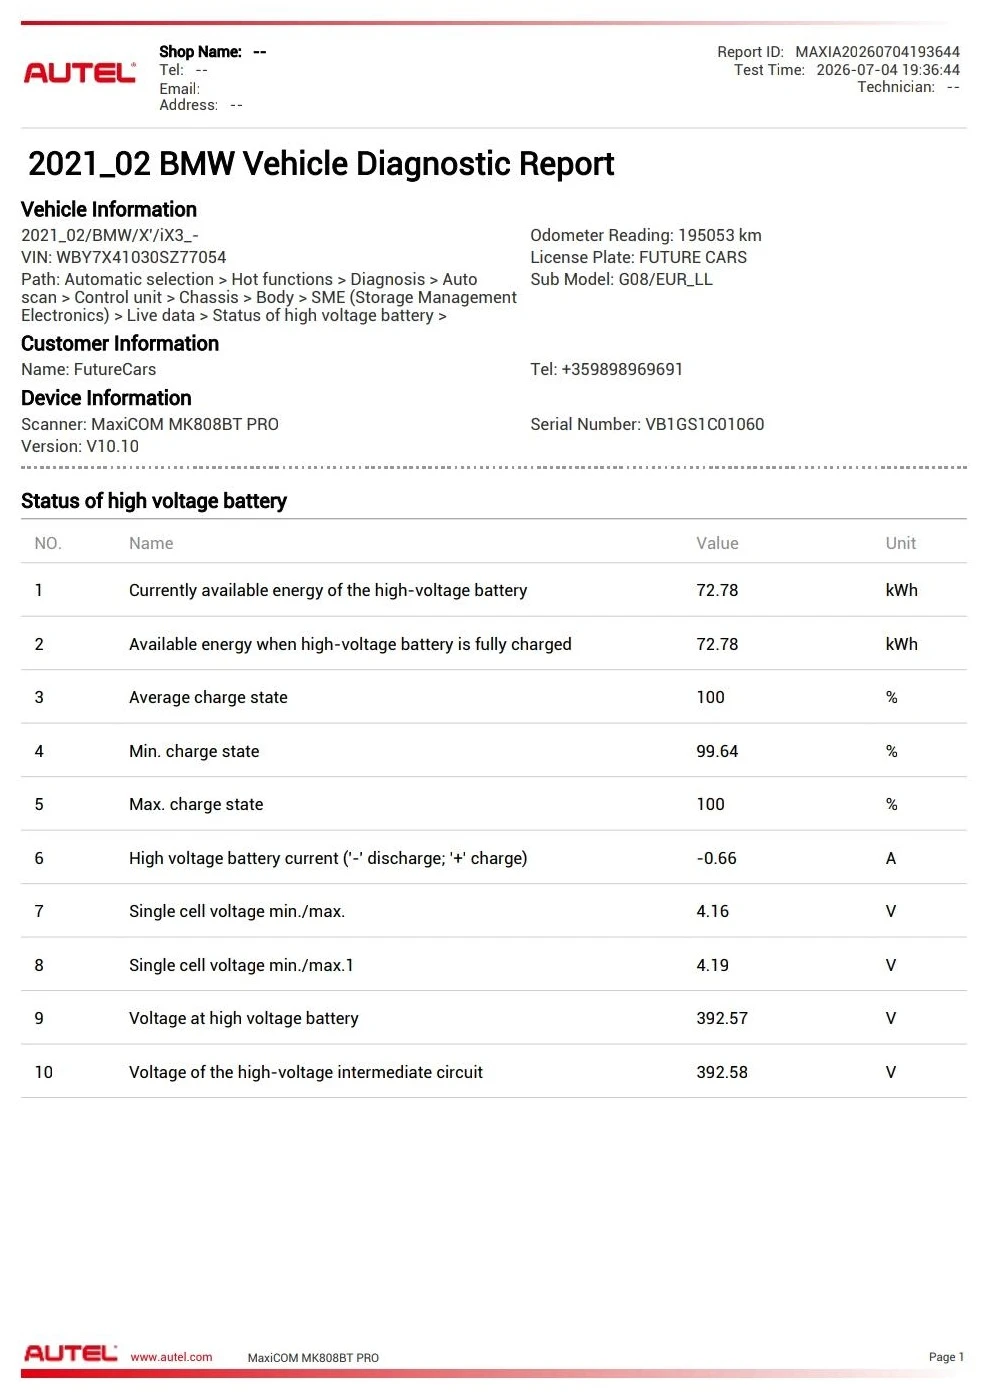Select the Unit column header

pos(900,543)
